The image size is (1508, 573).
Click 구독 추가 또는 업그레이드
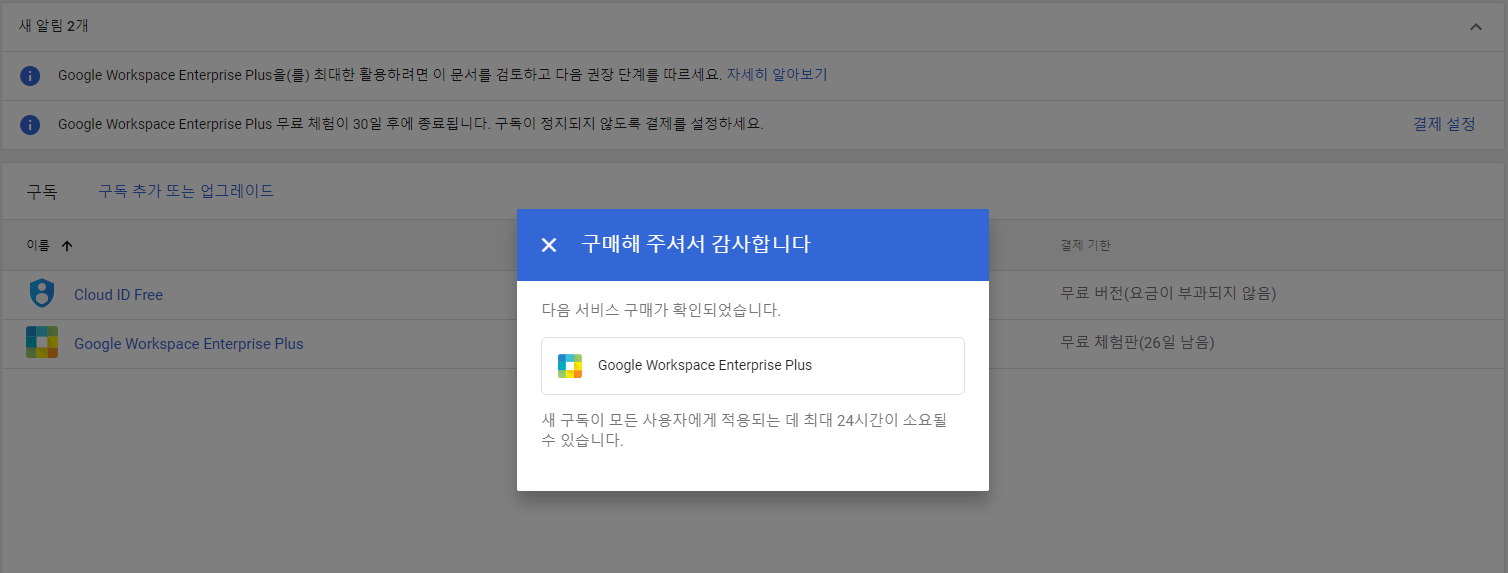point(186,191)
